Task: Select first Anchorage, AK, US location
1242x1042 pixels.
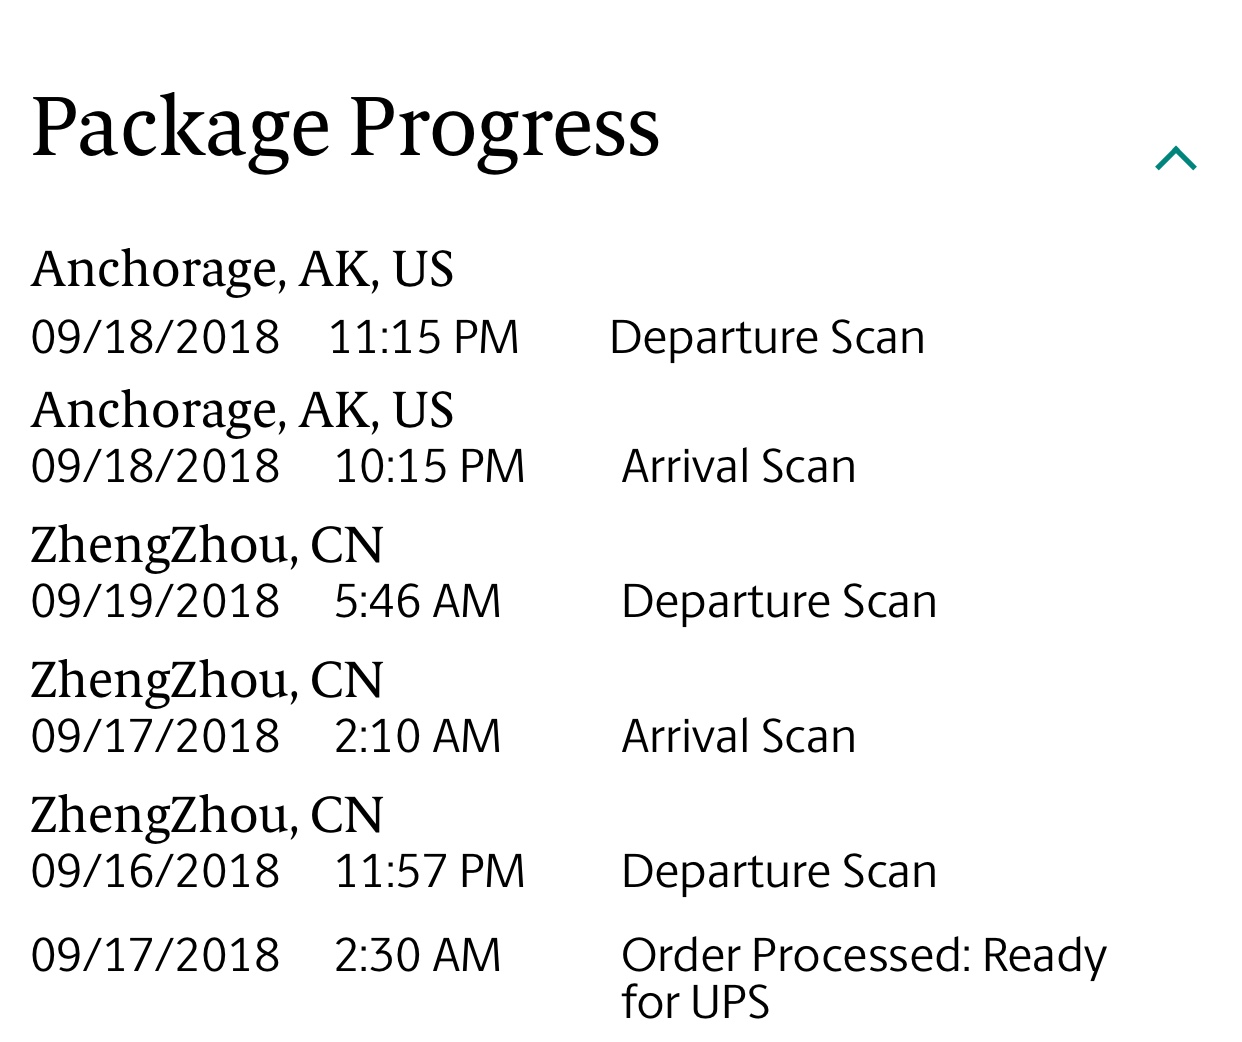Action: (242, 269)
